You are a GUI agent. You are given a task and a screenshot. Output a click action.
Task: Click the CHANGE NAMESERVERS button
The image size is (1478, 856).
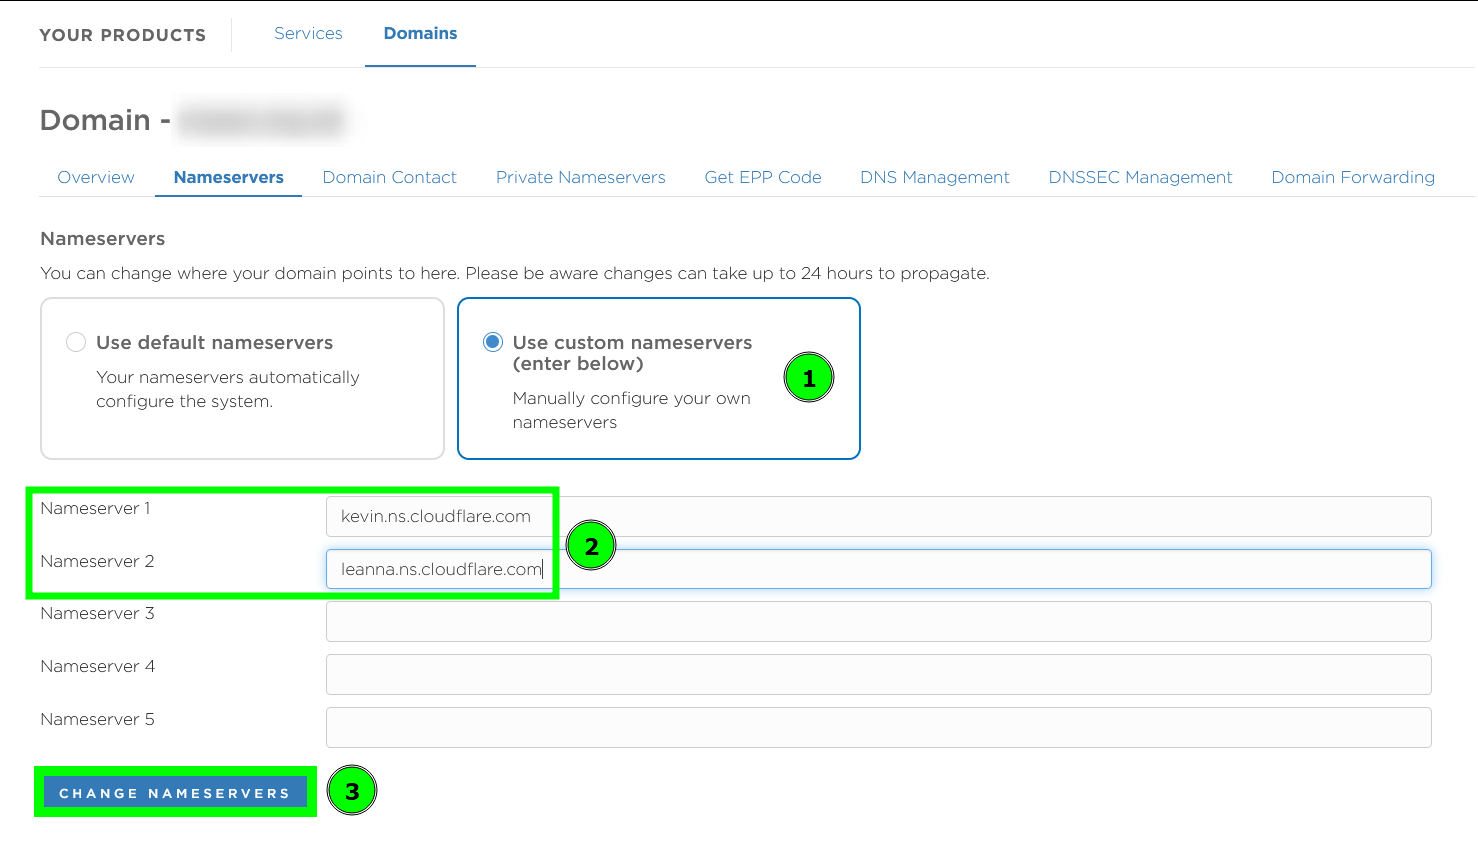pyautogui.click(x=175, y=792)
